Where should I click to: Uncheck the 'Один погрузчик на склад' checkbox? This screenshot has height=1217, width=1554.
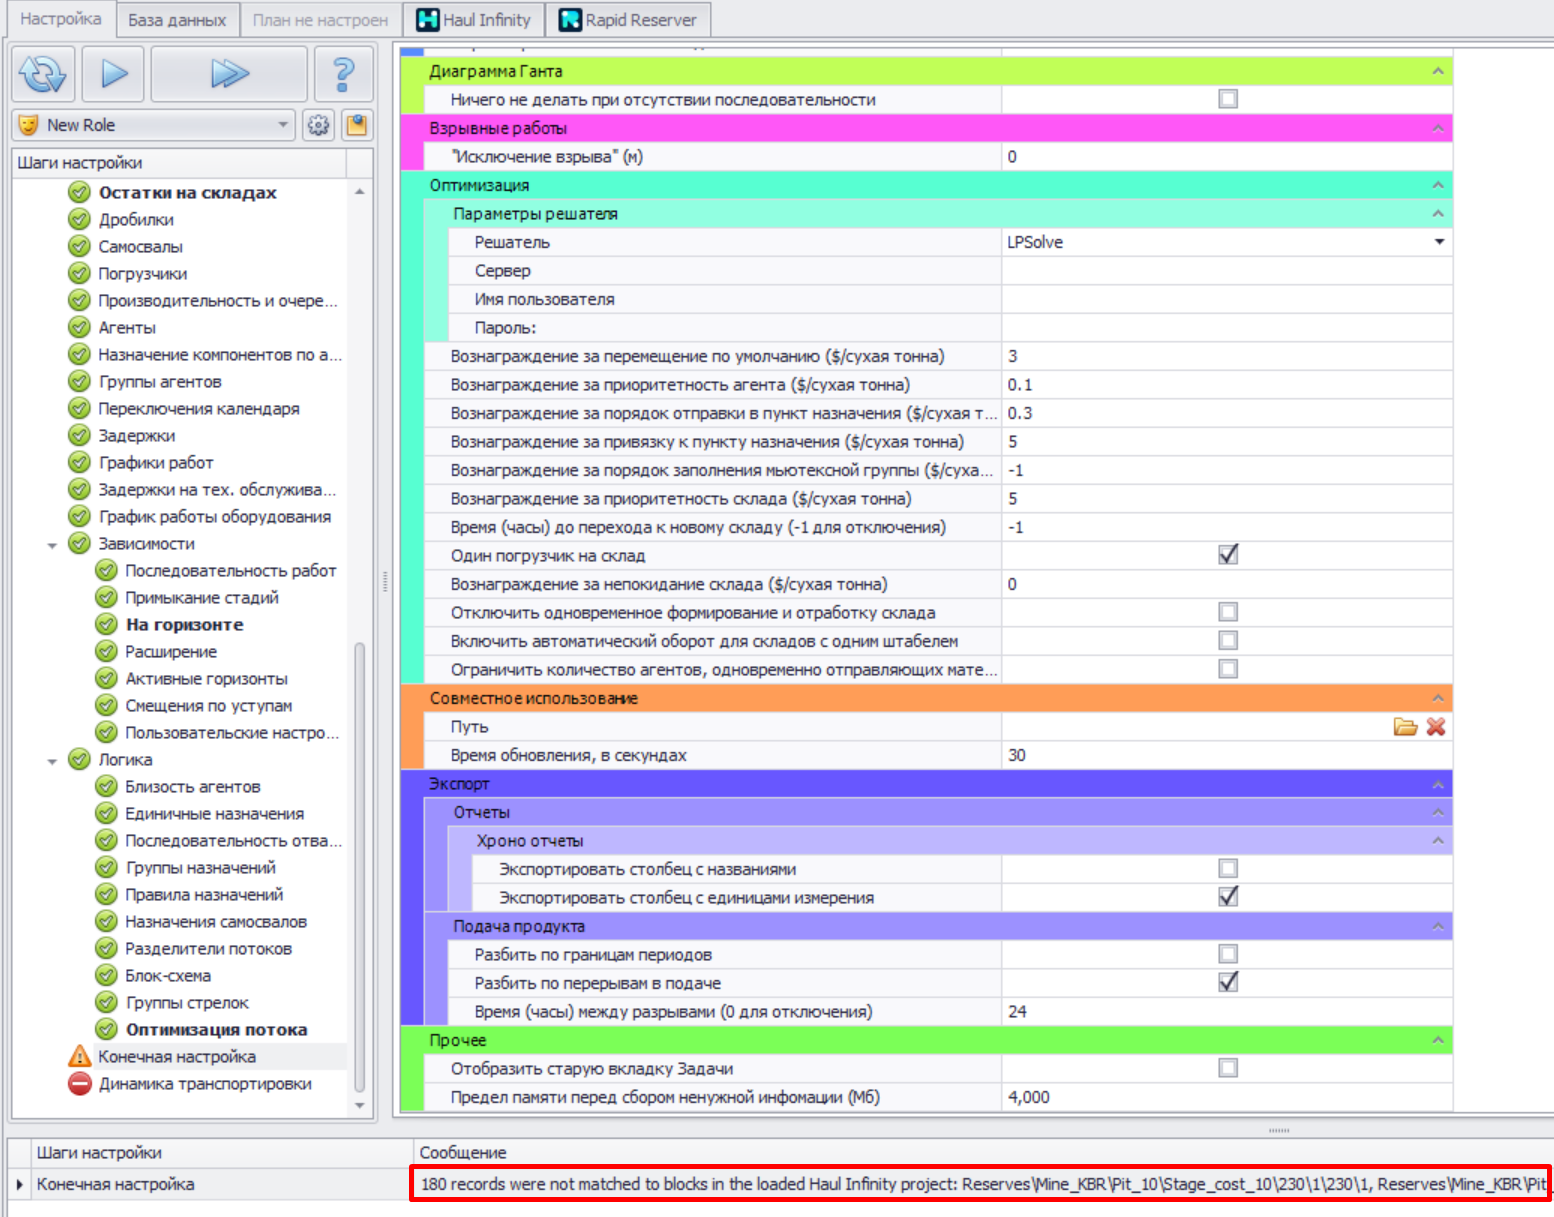tap(1228, 555)
